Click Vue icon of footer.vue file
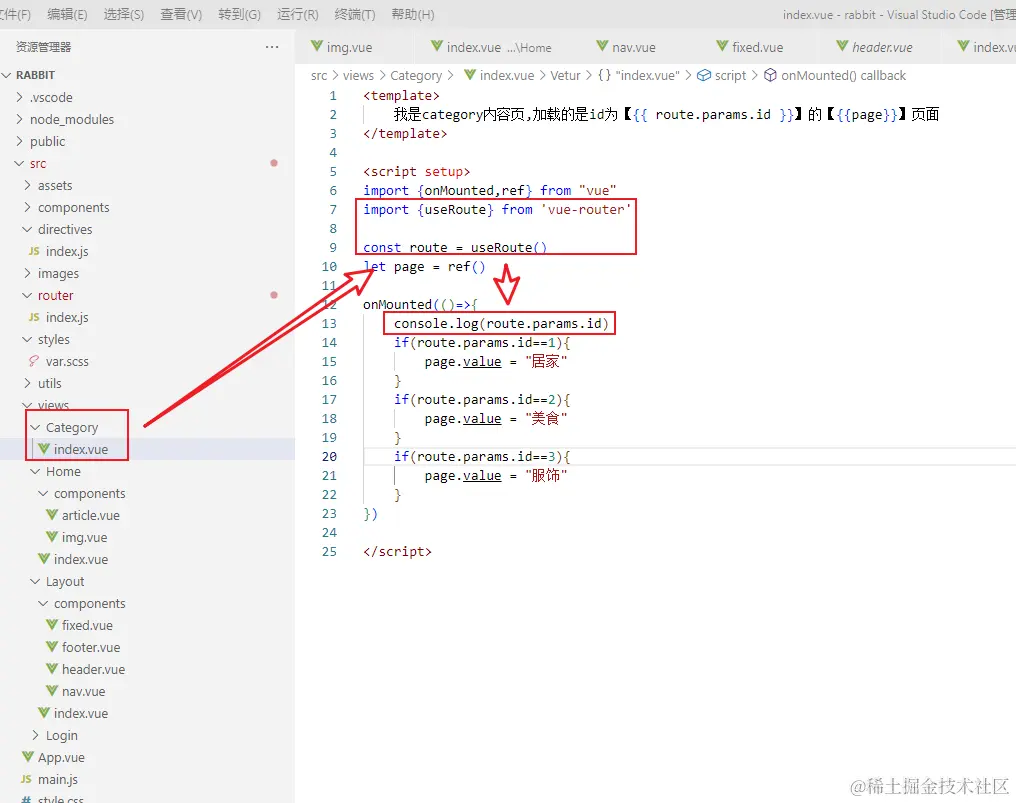Image resolution: width=1016 pixels, height=803 pixels. coord(52,647)
